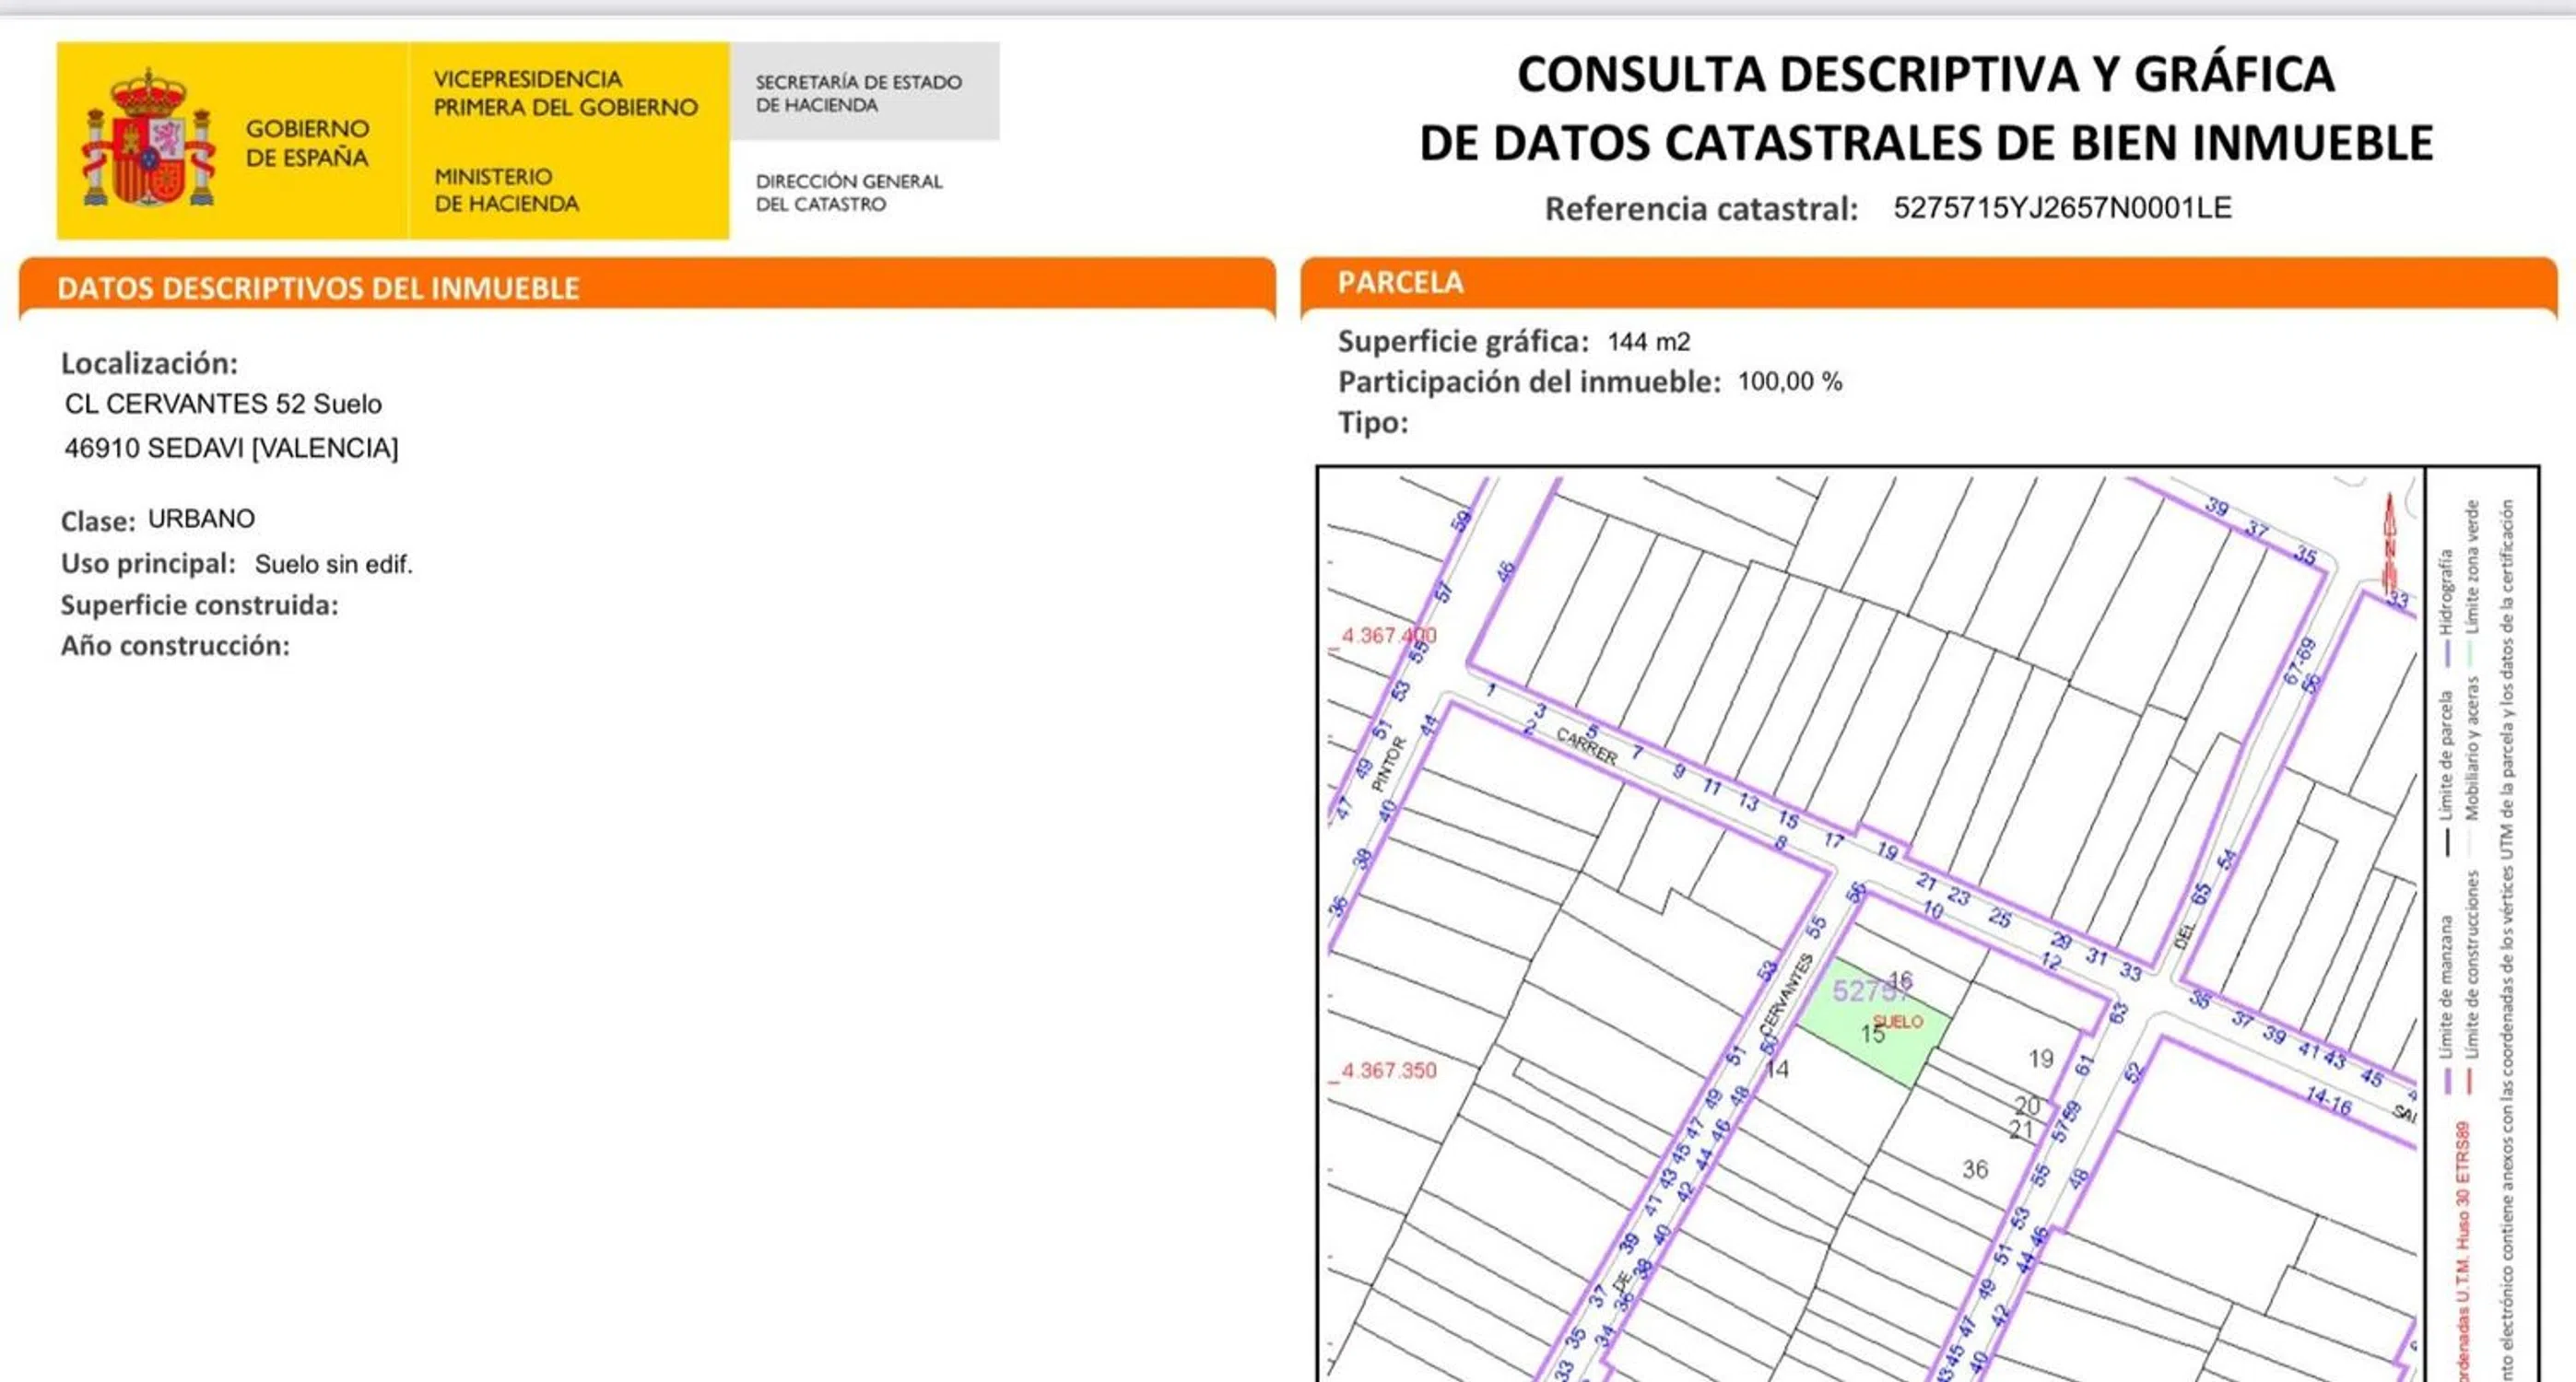Image resolution: width=2576 pixels, height=1382 pixels.
Task: Click the 'CL CERVANTES 52 Suelo' address text
Action: (223, 404)
